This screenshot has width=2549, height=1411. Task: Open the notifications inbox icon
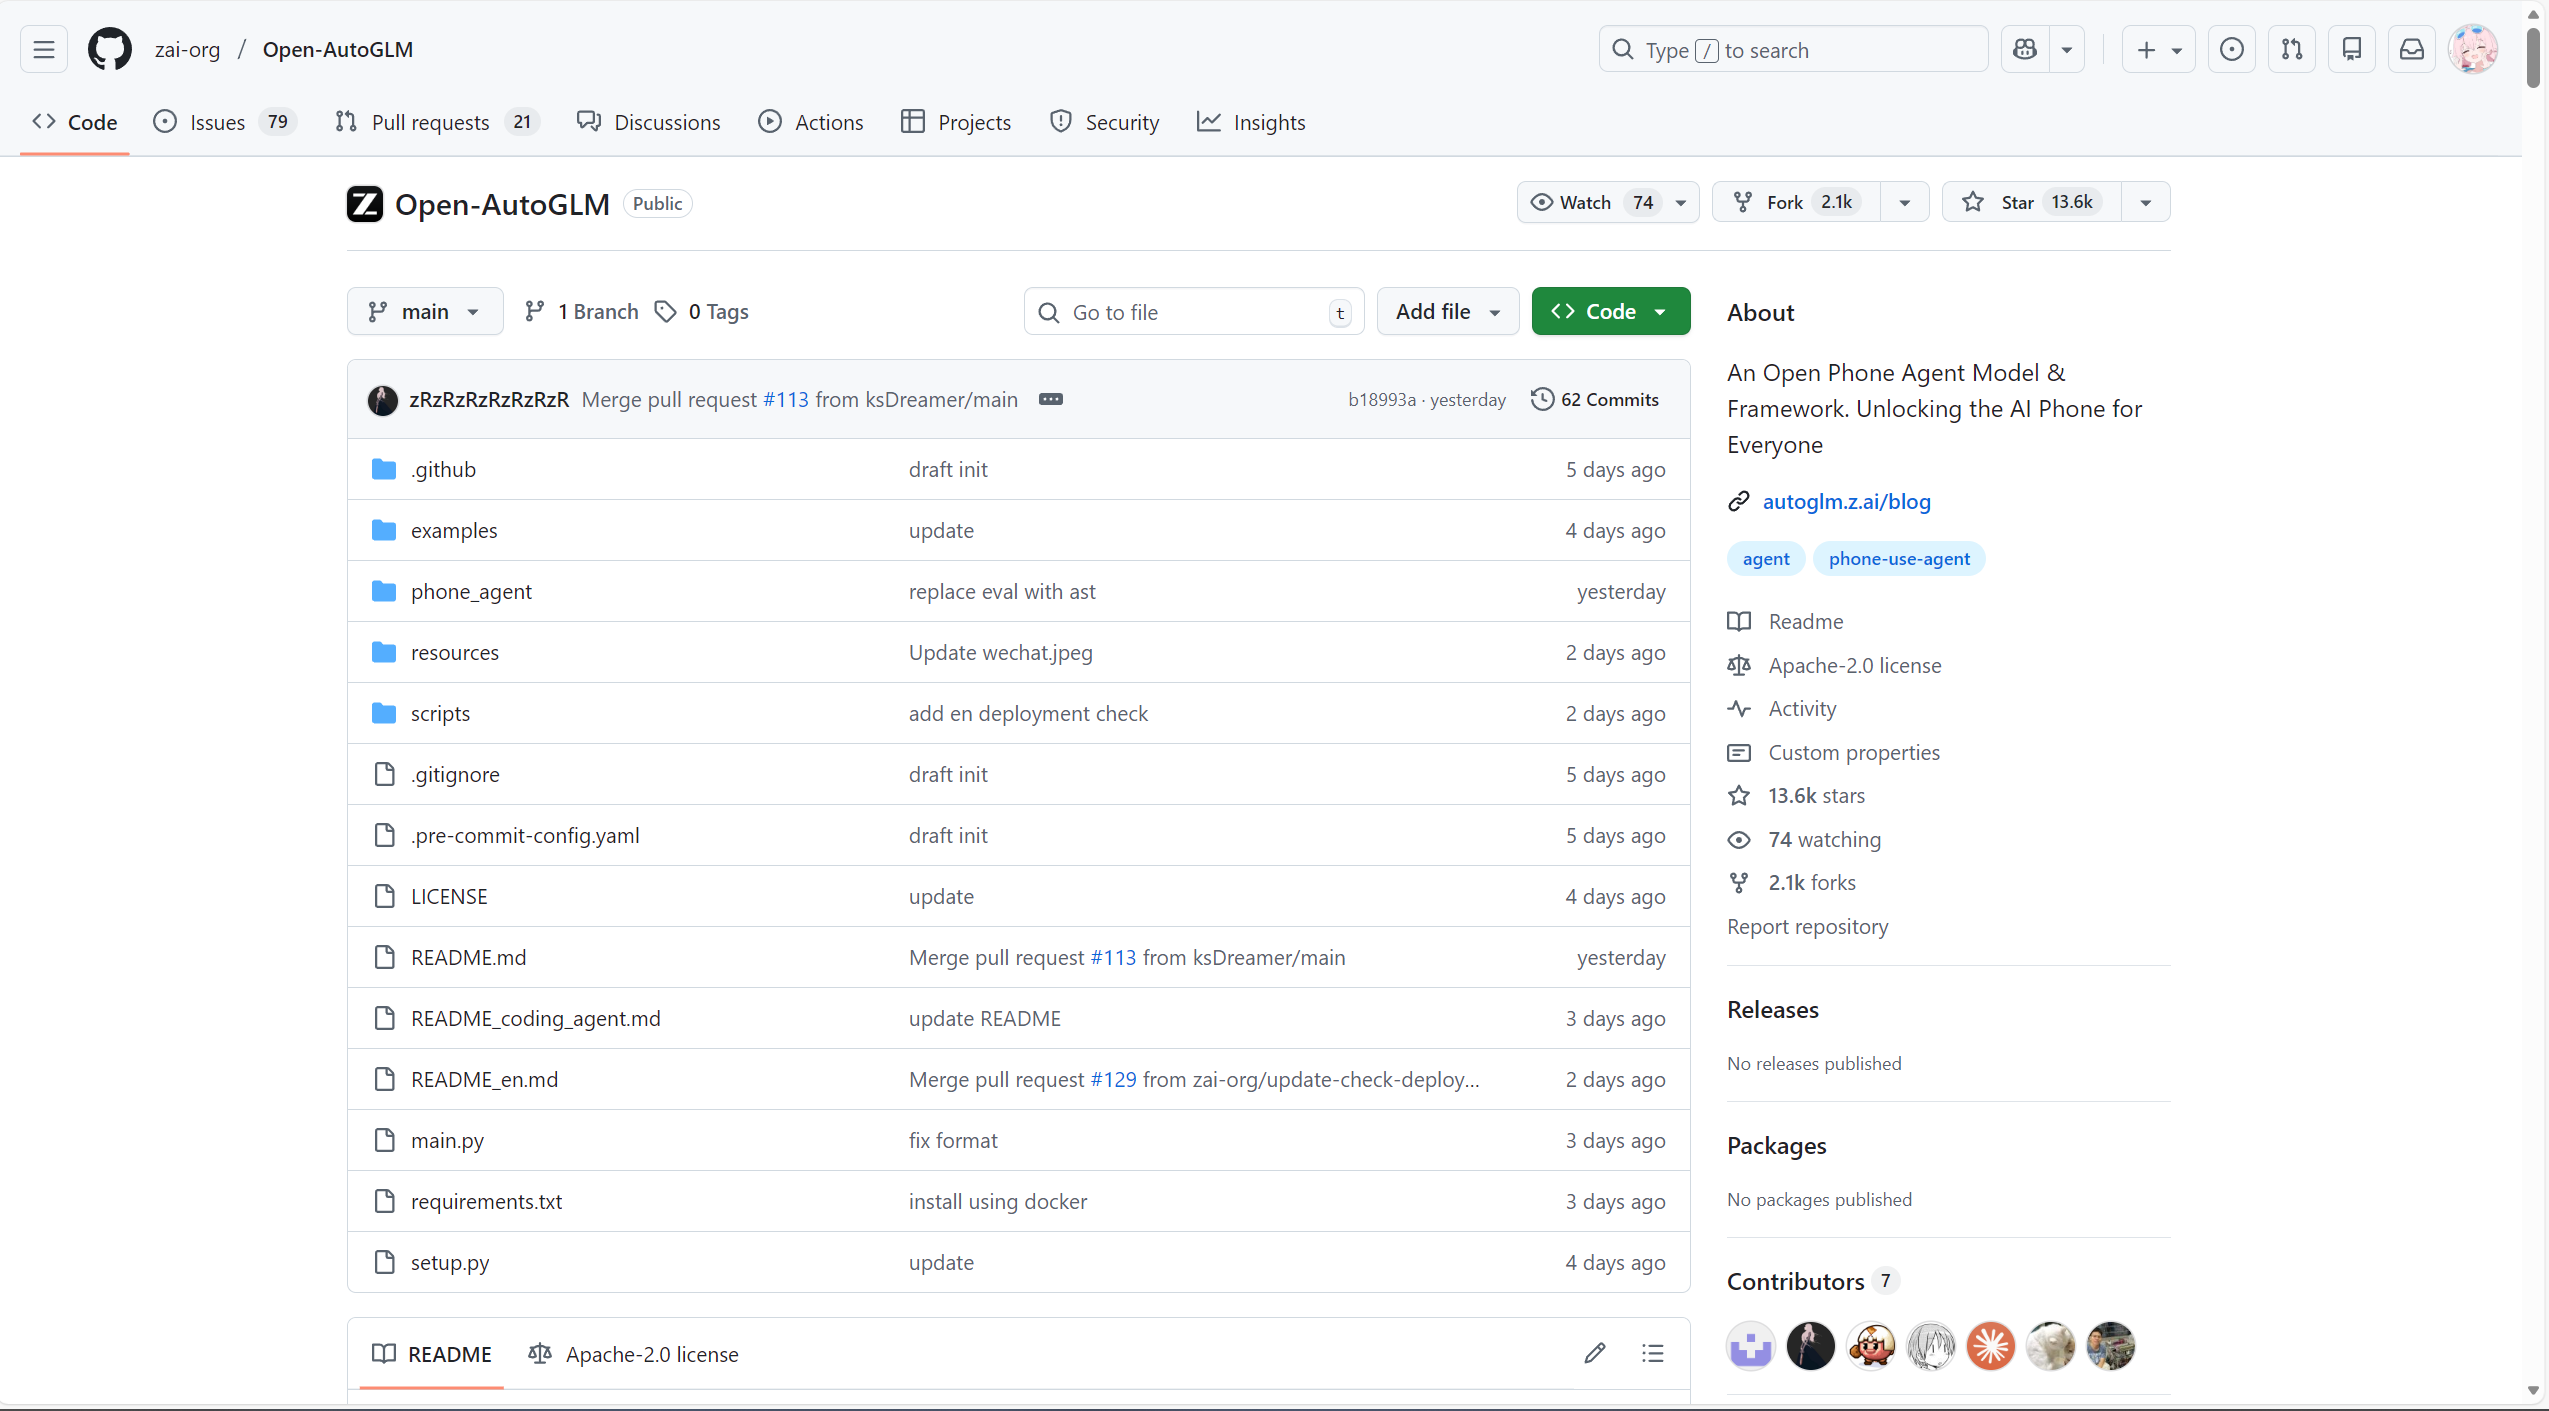(2411, 49)
